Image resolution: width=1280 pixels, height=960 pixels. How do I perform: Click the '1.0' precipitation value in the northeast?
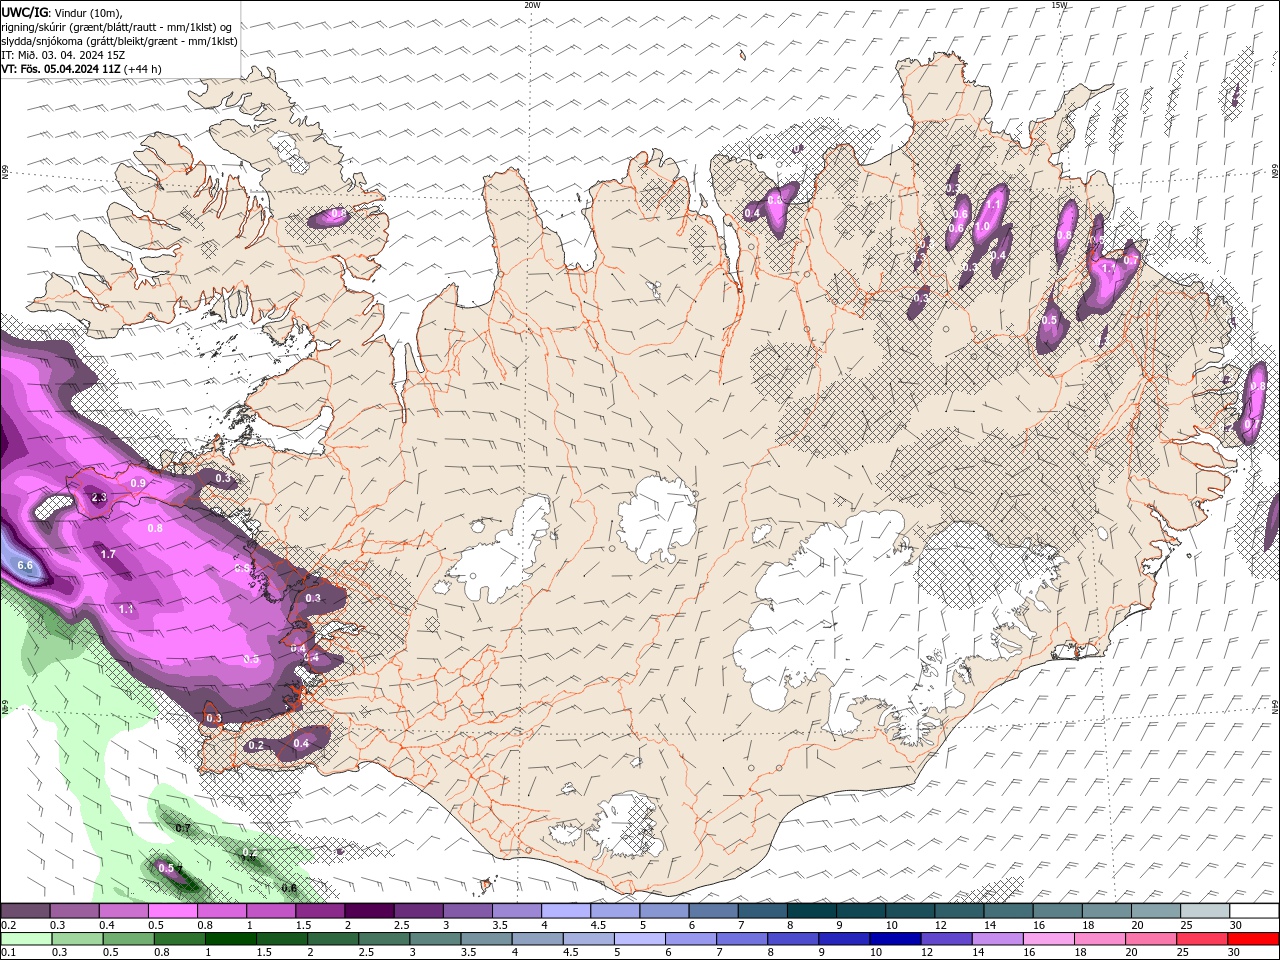point(982,227)
